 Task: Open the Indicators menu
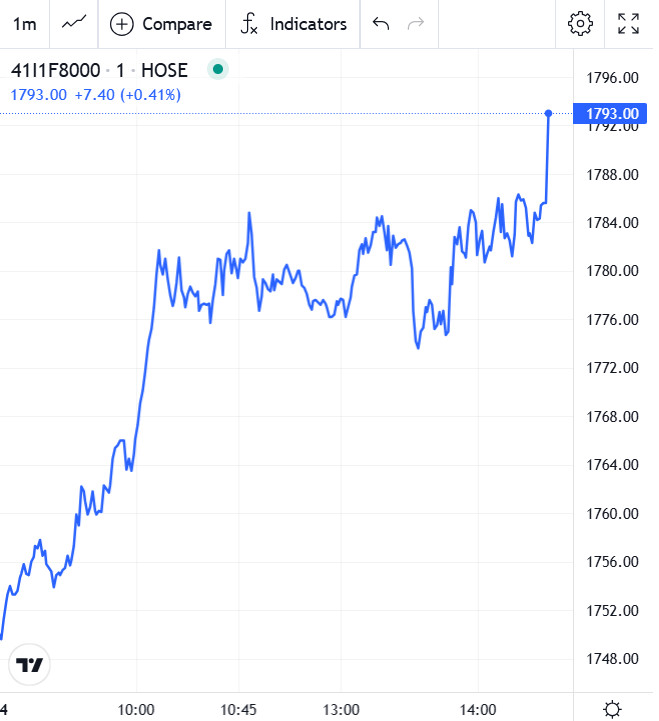click(293, 24)
